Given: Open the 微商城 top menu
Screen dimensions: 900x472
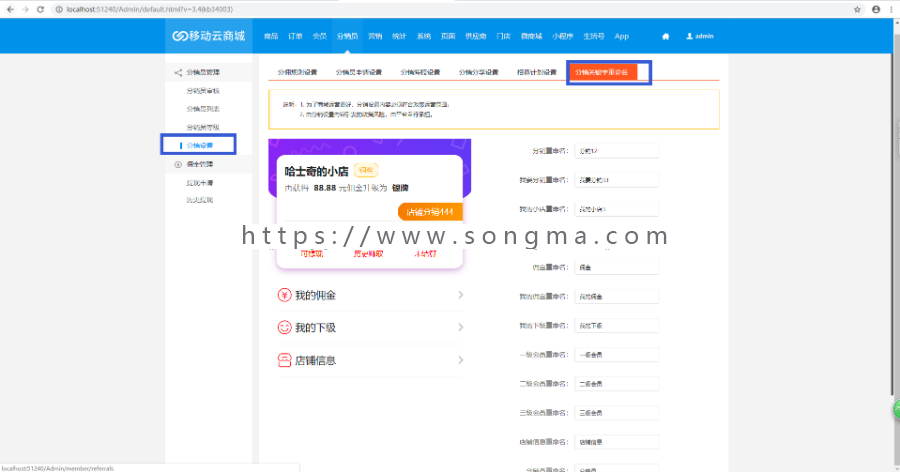Looking at the screenshot, I should pos(532,36).
